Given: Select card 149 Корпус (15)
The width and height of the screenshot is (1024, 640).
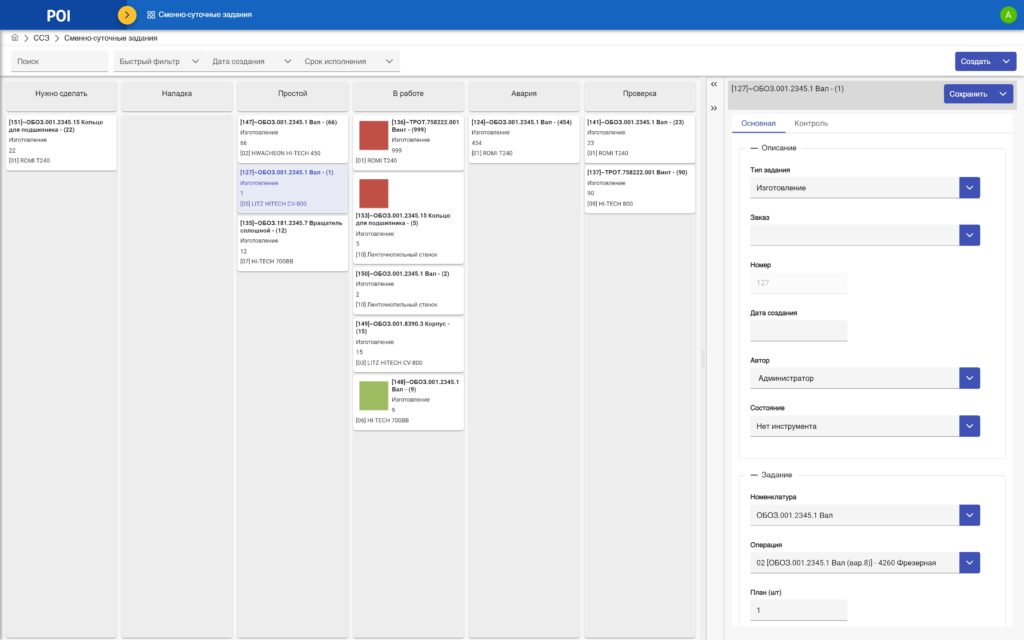Looking at the screenshot, I should click(408, 344).
